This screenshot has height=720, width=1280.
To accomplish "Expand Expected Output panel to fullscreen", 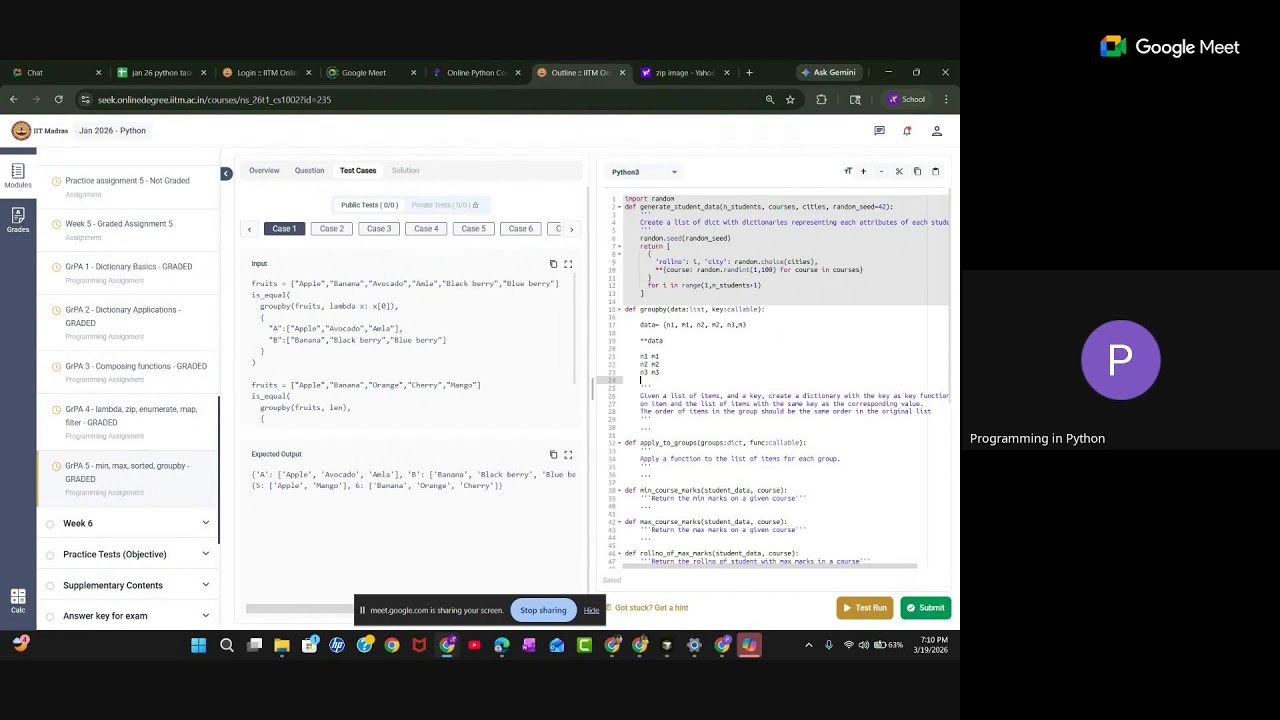I will point(568,454).
